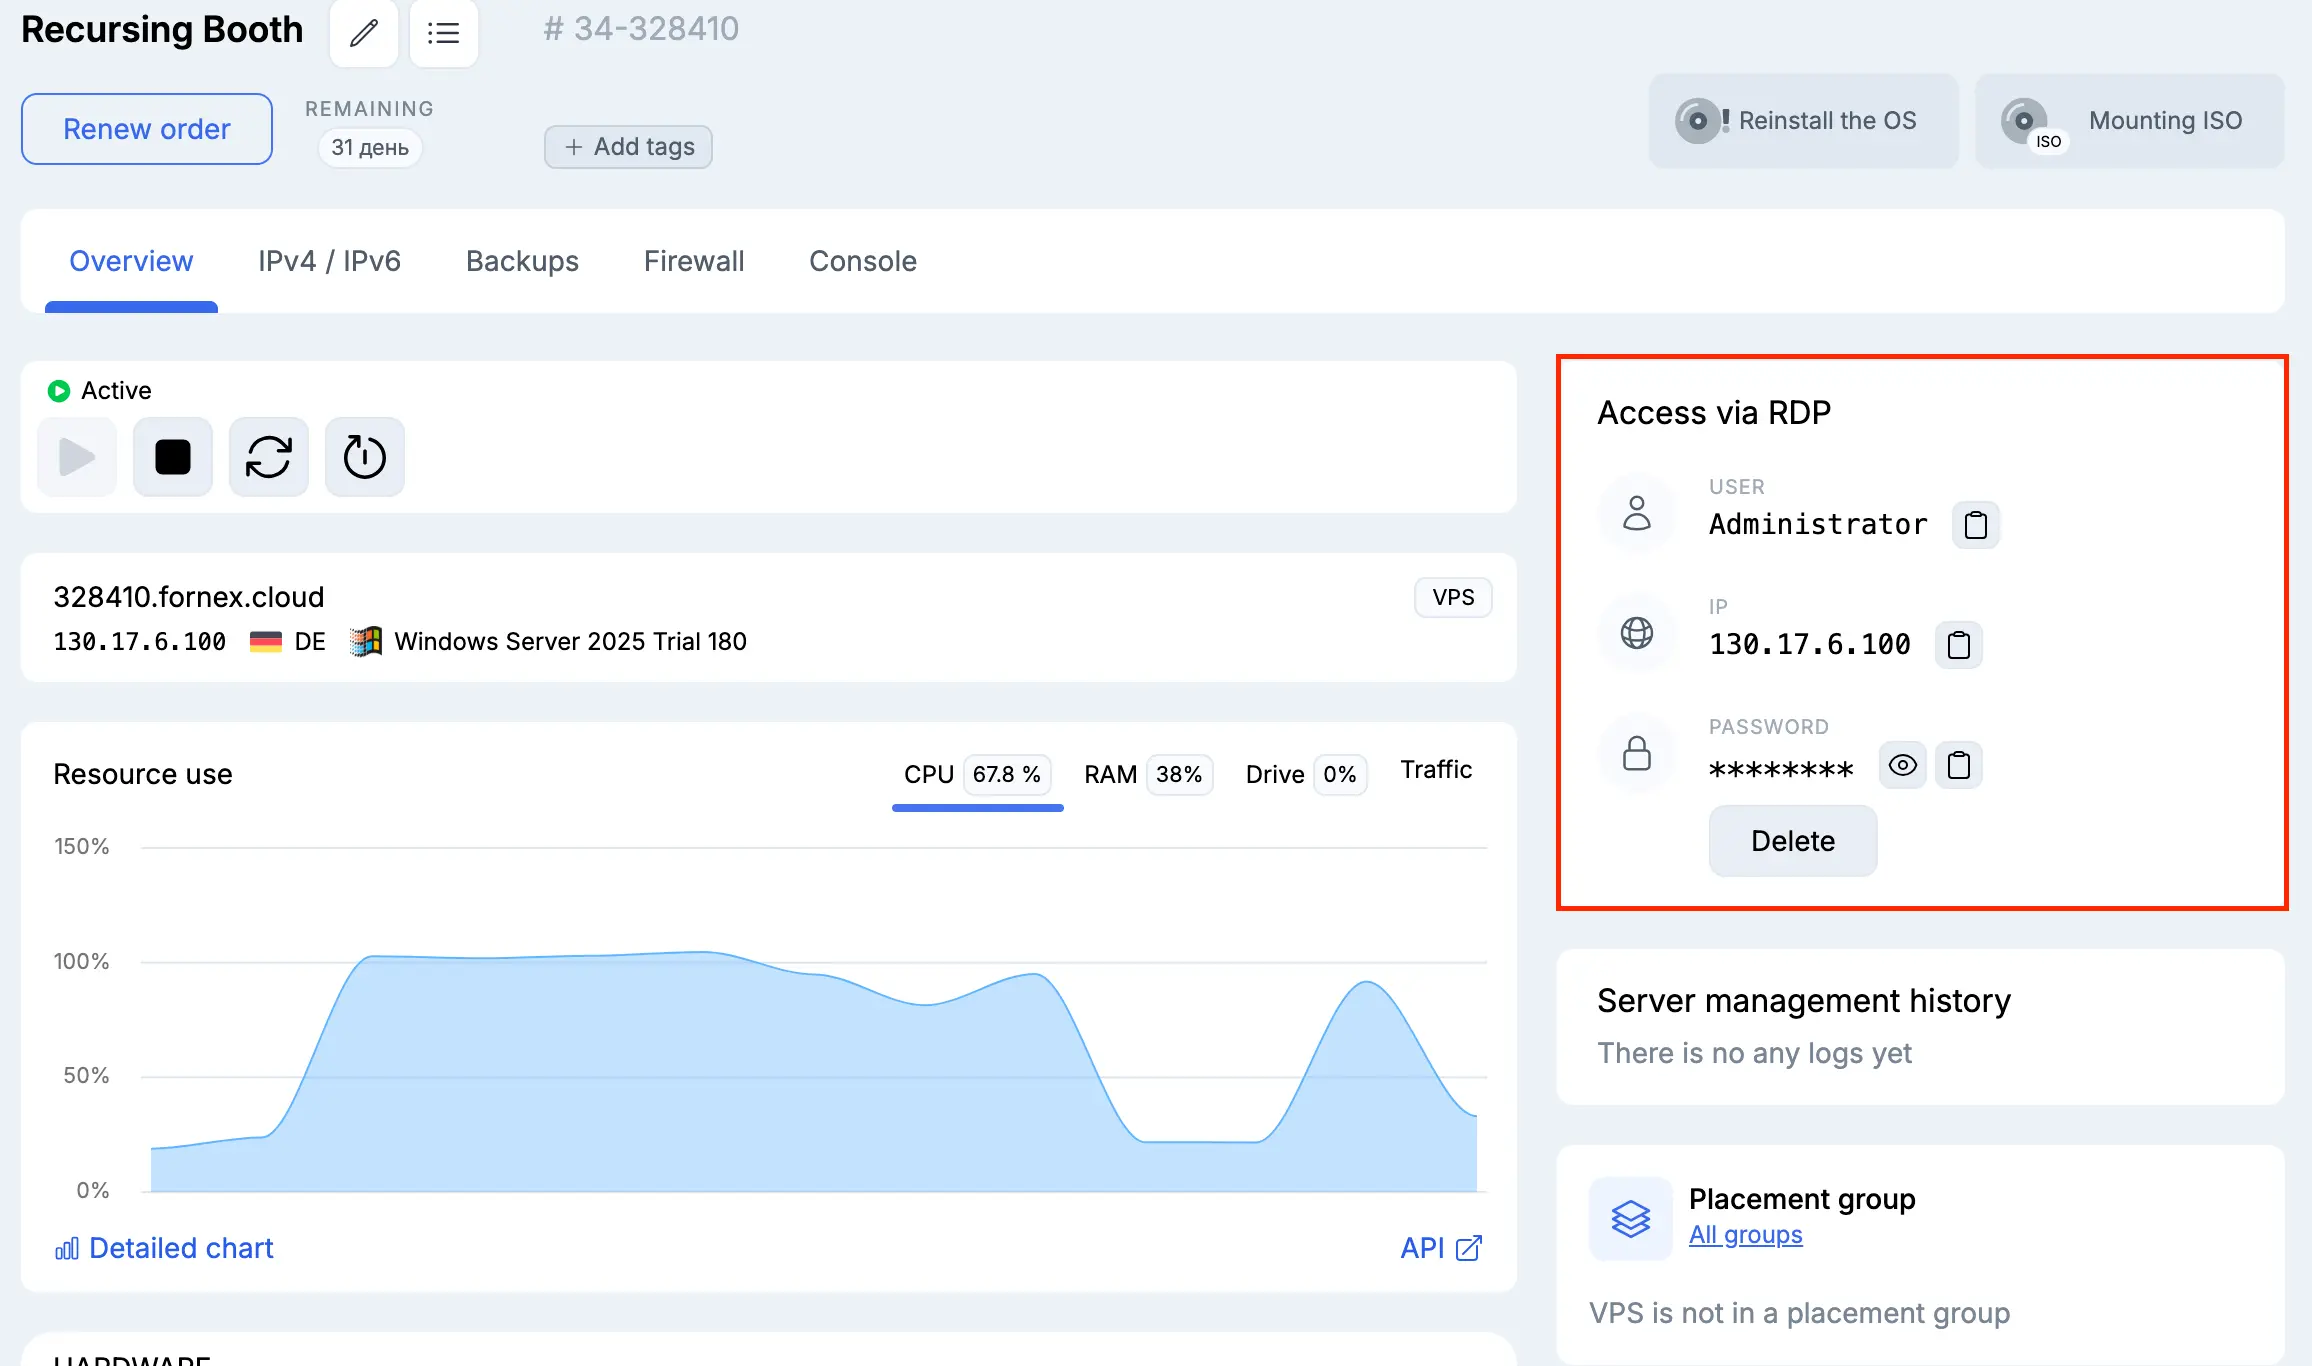This screenshot has width=2312, height=1366.
Task: Click the lock icon next to password
Action: point(1637,753)
